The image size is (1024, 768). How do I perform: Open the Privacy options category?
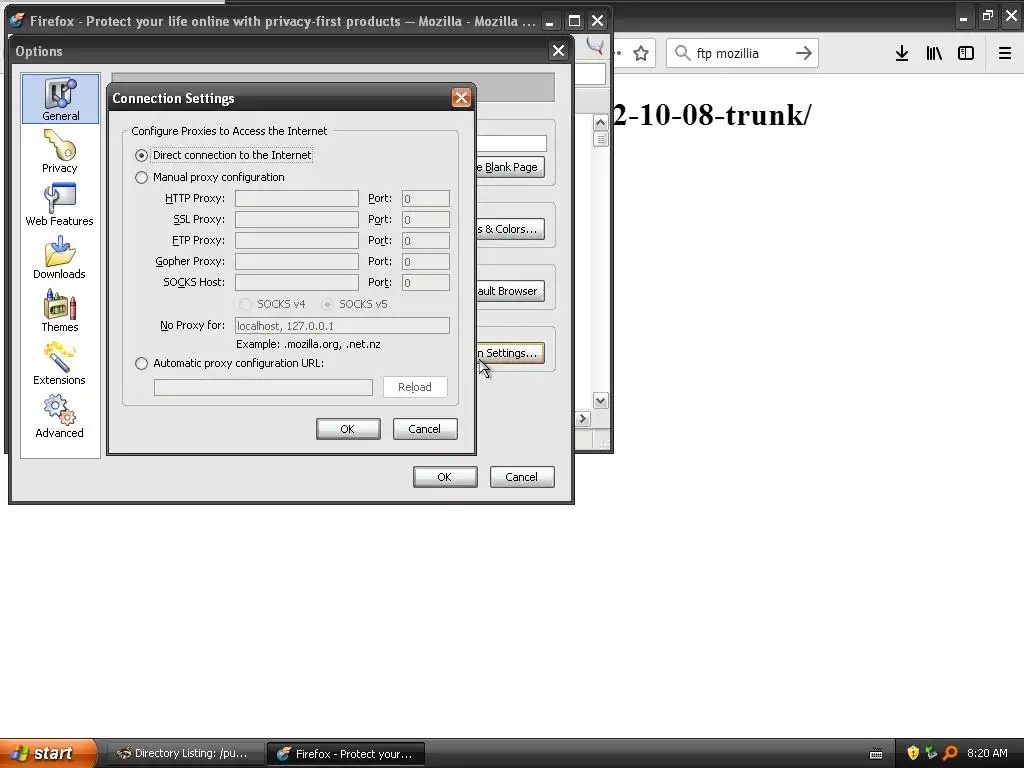(60, 152)
